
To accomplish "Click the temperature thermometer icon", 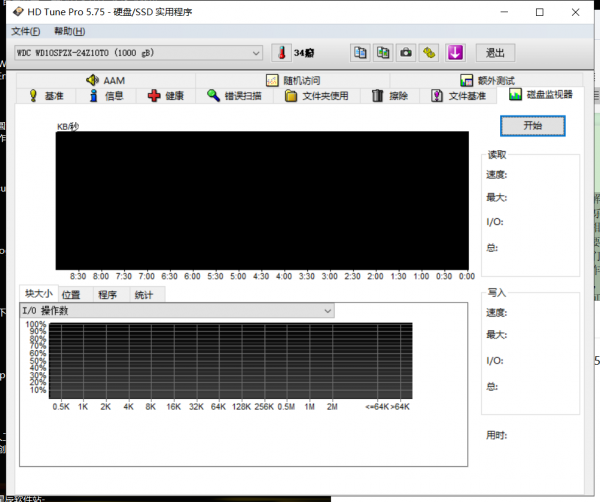I will (x=282, y=53).
